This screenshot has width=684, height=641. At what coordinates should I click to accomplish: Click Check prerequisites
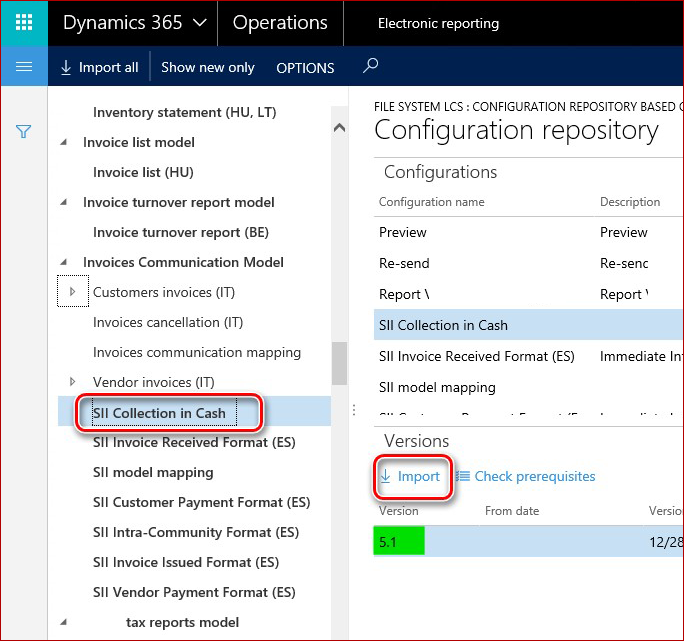526,476
